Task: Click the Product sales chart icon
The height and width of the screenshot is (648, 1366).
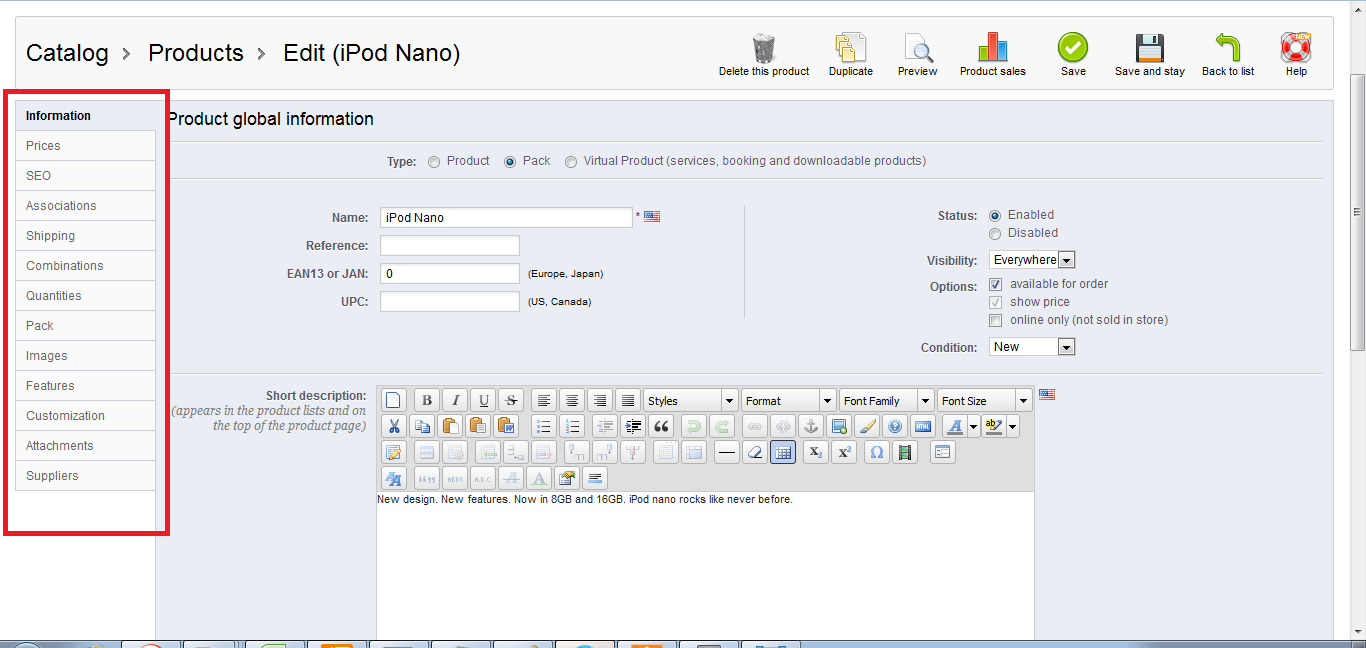Action: 992,49
